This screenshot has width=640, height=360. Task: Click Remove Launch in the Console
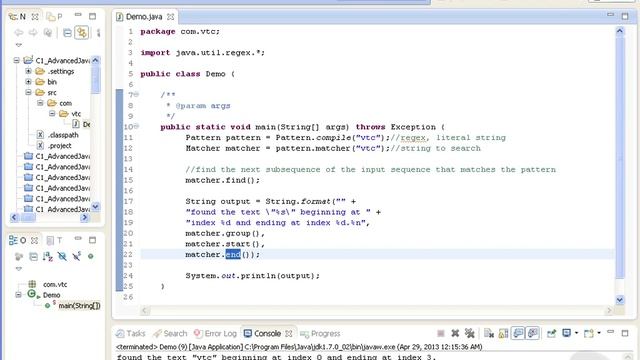tap(455, 333)
